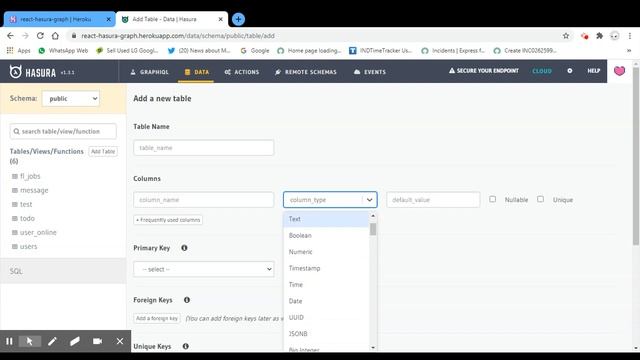Image resolution: width=640 pixels, height=360 pixels.
Task: Open Cloud link in header
Action: [x=542, y=71]
